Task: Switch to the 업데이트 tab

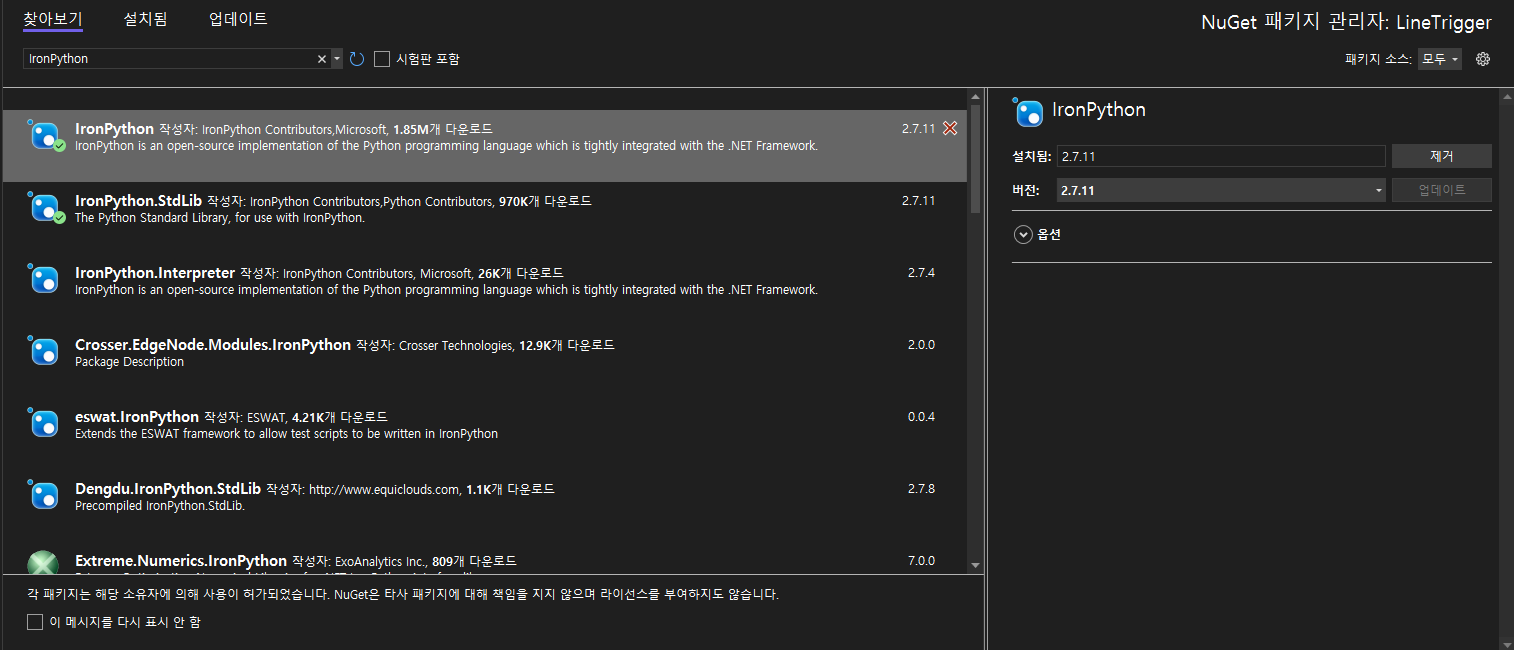Action: click(238, 19)
